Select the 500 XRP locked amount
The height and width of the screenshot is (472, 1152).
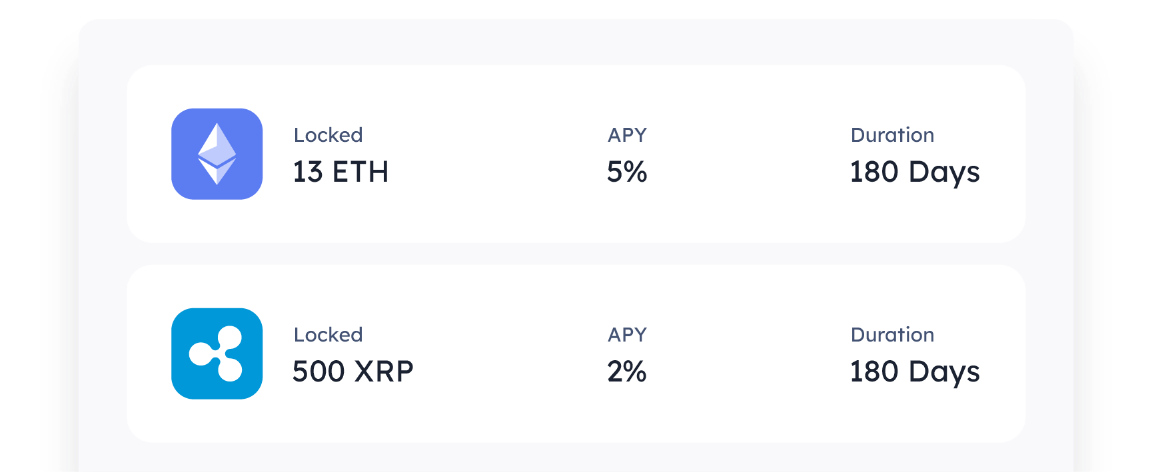coord(352,372)
